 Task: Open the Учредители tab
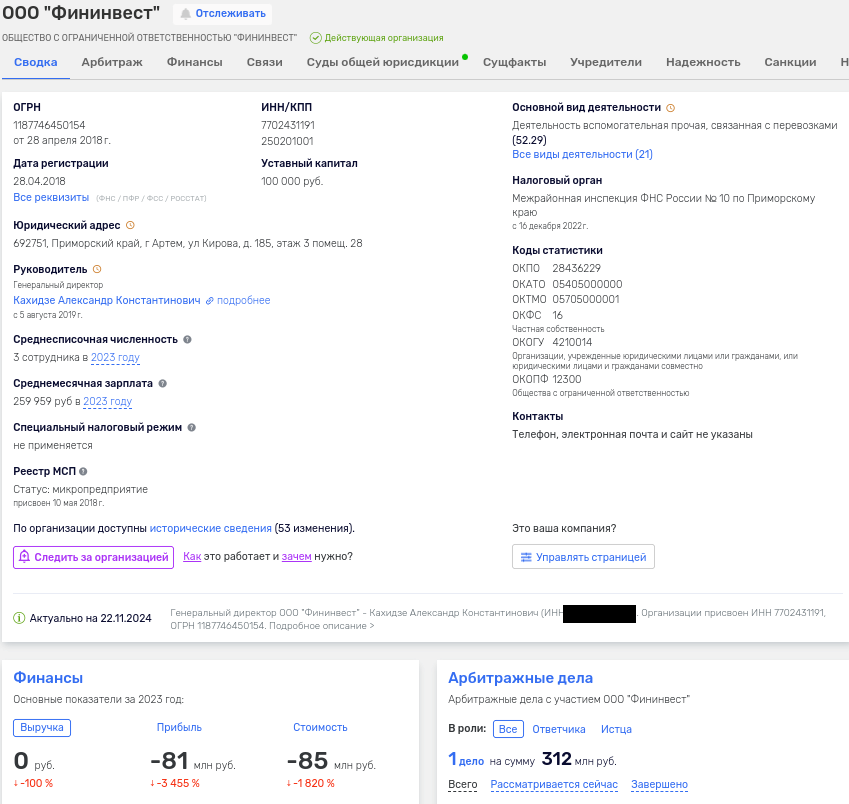[x=606, y=62]
